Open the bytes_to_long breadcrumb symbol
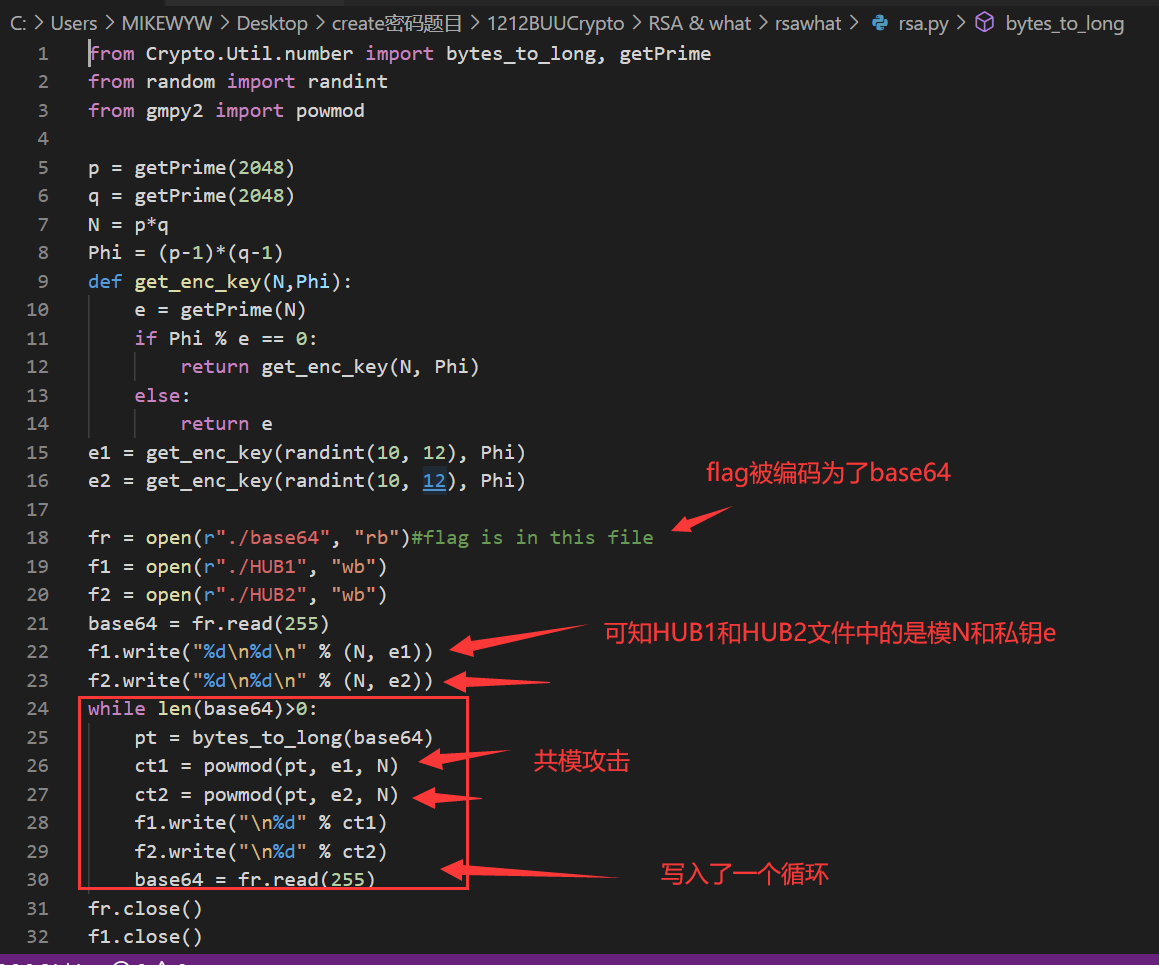 point(1064,24)
